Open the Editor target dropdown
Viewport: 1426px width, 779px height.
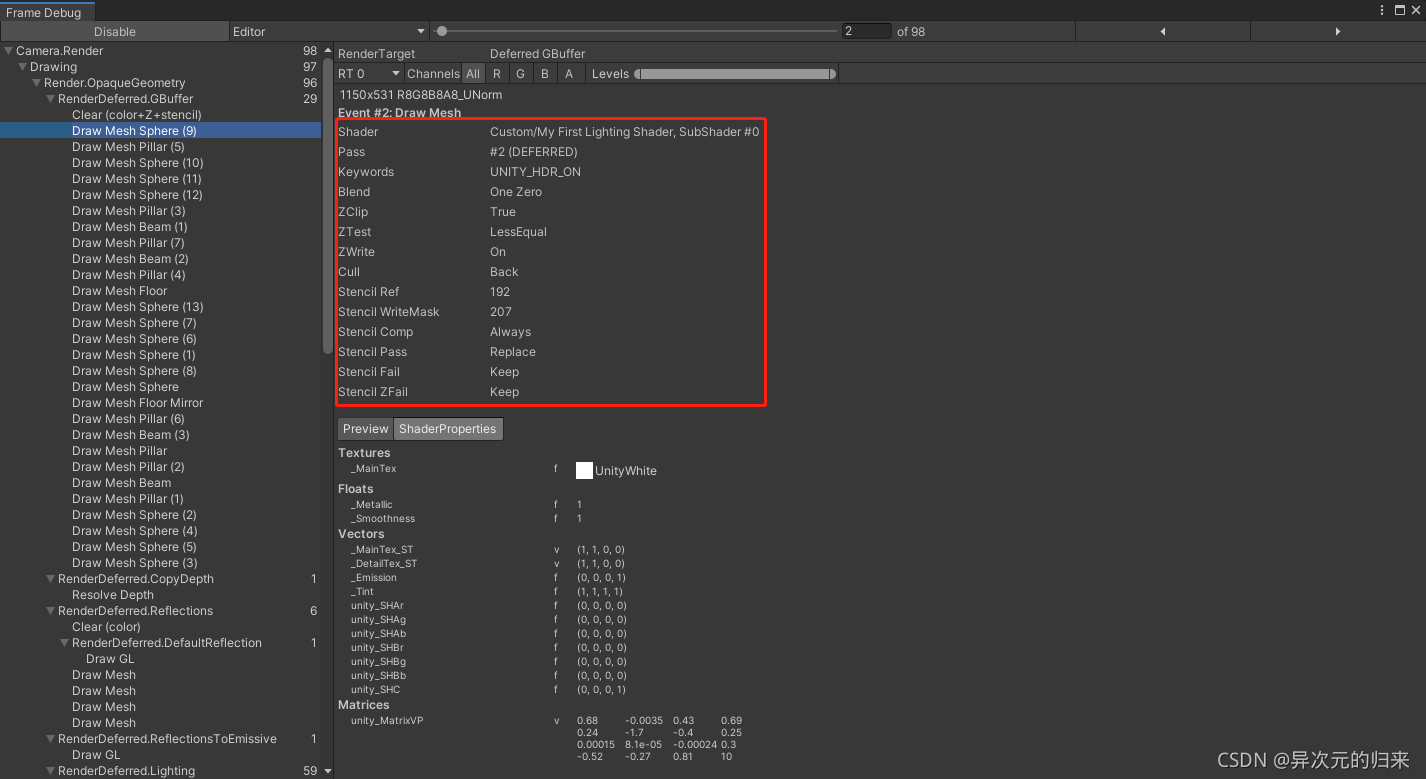(328, 31)
